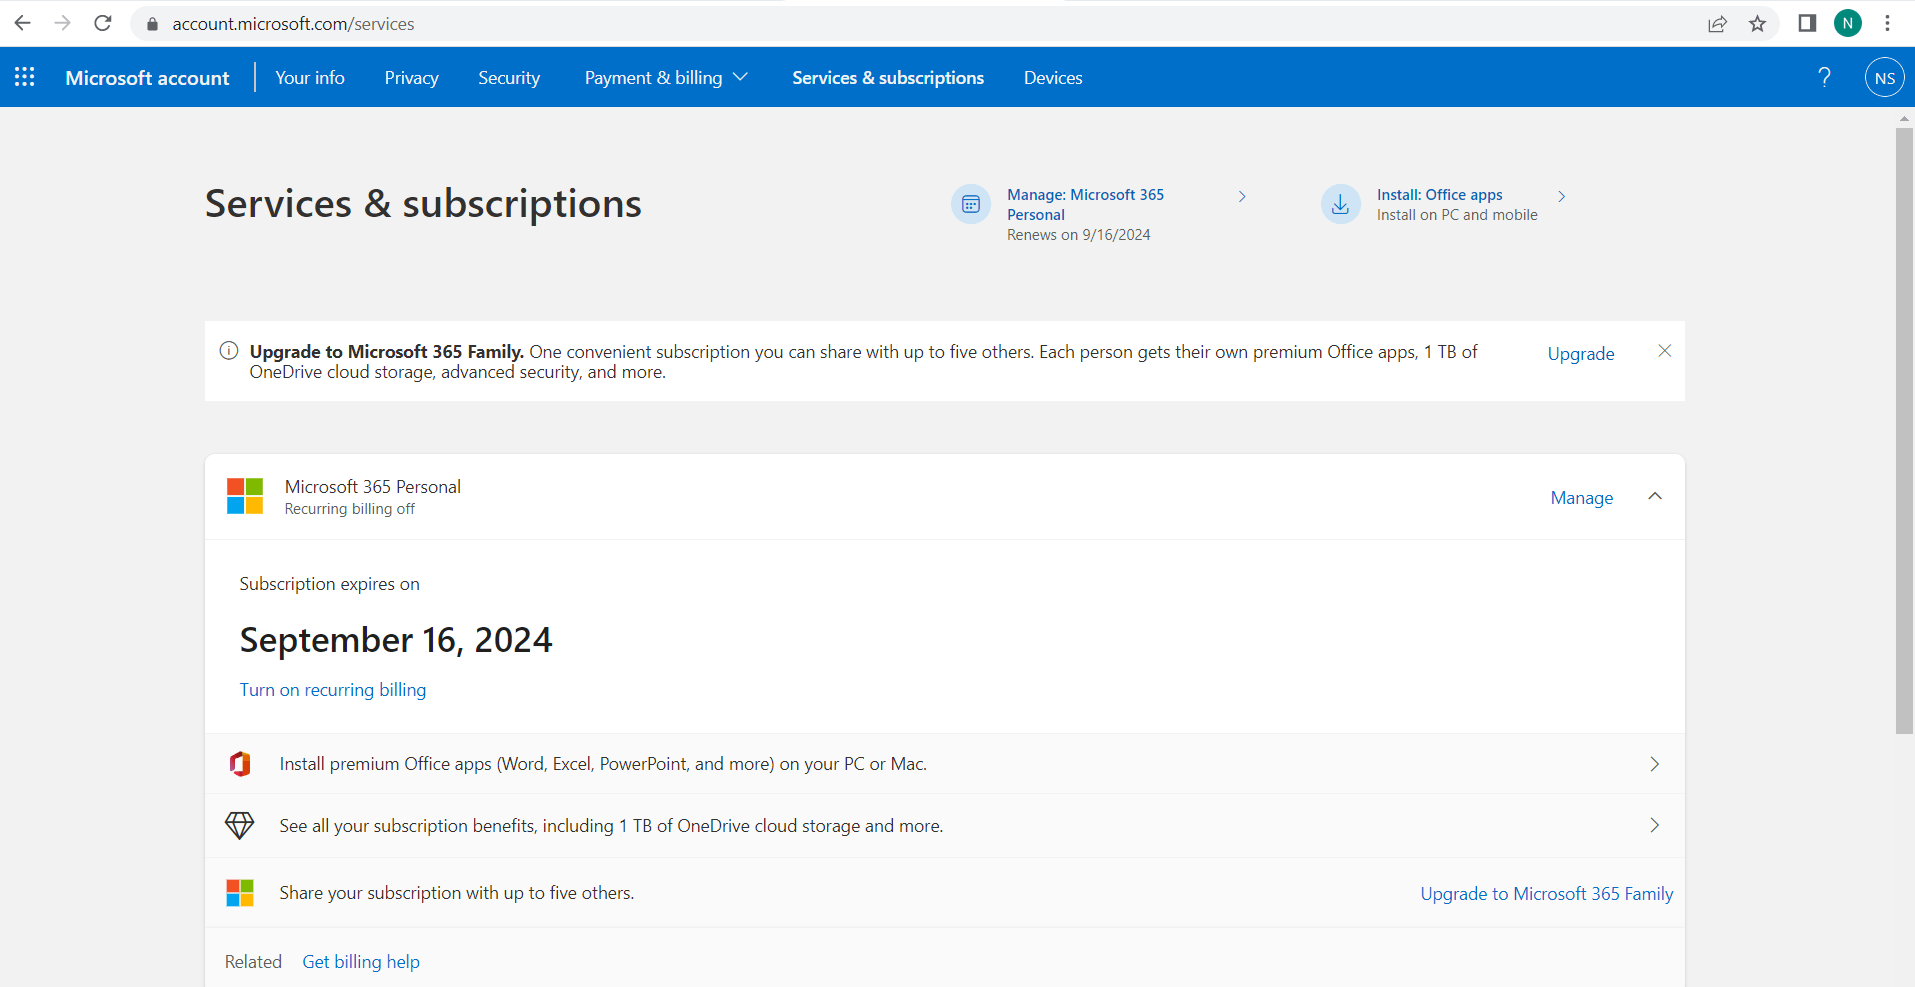Bookmark this page with the star icon
This screenshot has height=987, width=1915.
(1757, 24)
